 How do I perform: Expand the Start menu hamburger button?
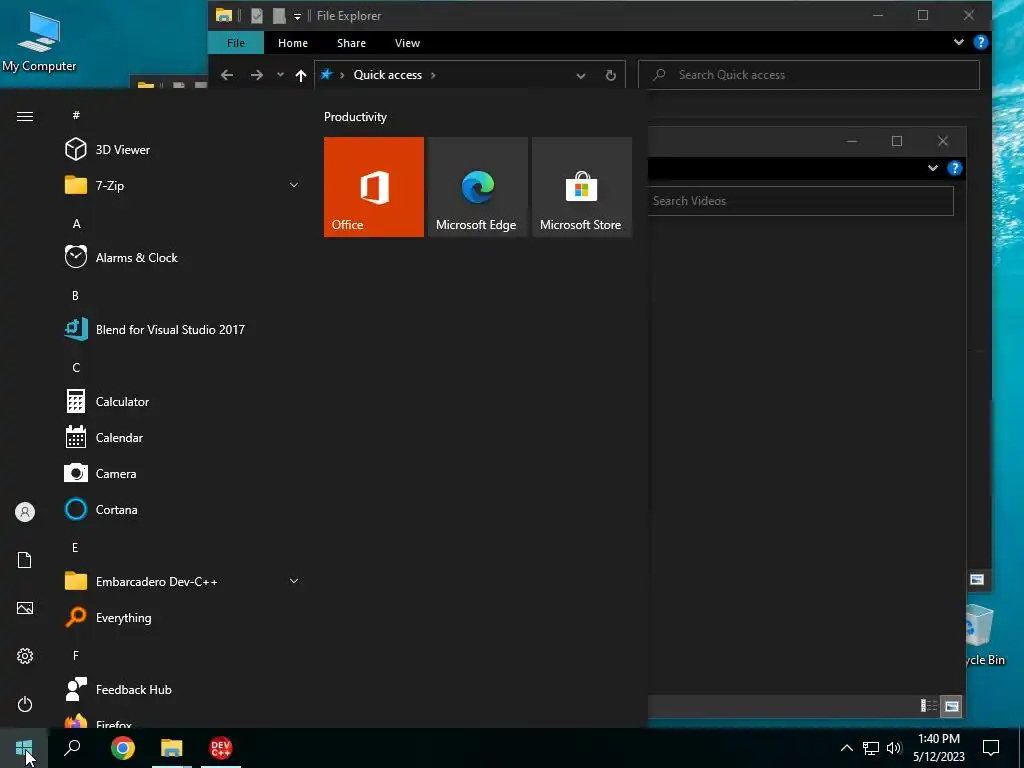(25, 116)
